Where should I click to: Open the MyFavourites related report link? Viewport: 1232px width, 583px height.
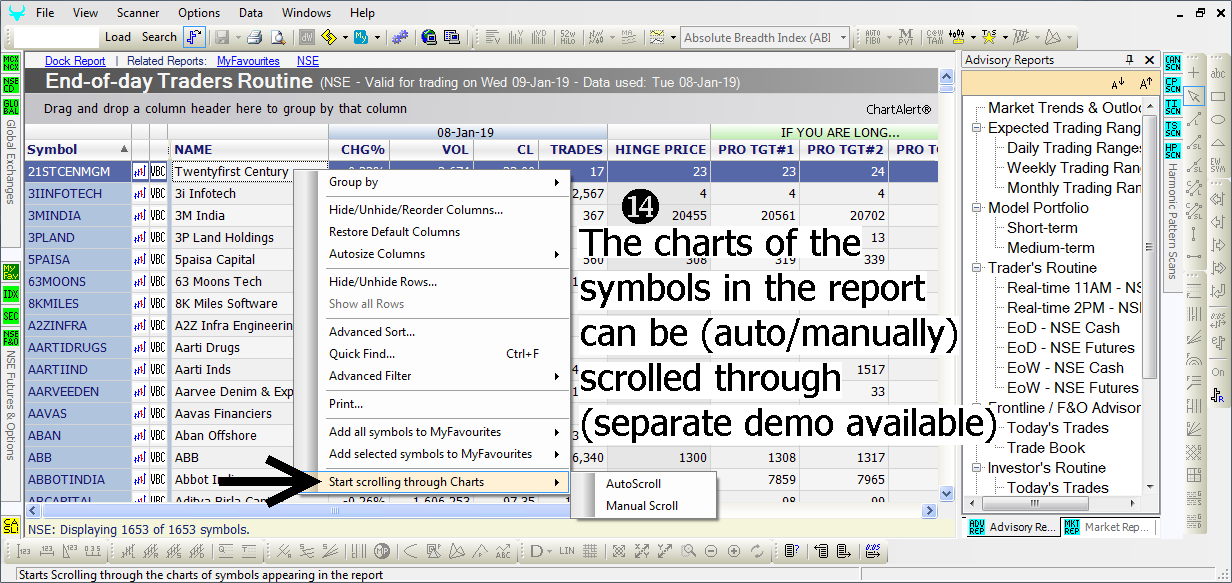pos(248,61)
